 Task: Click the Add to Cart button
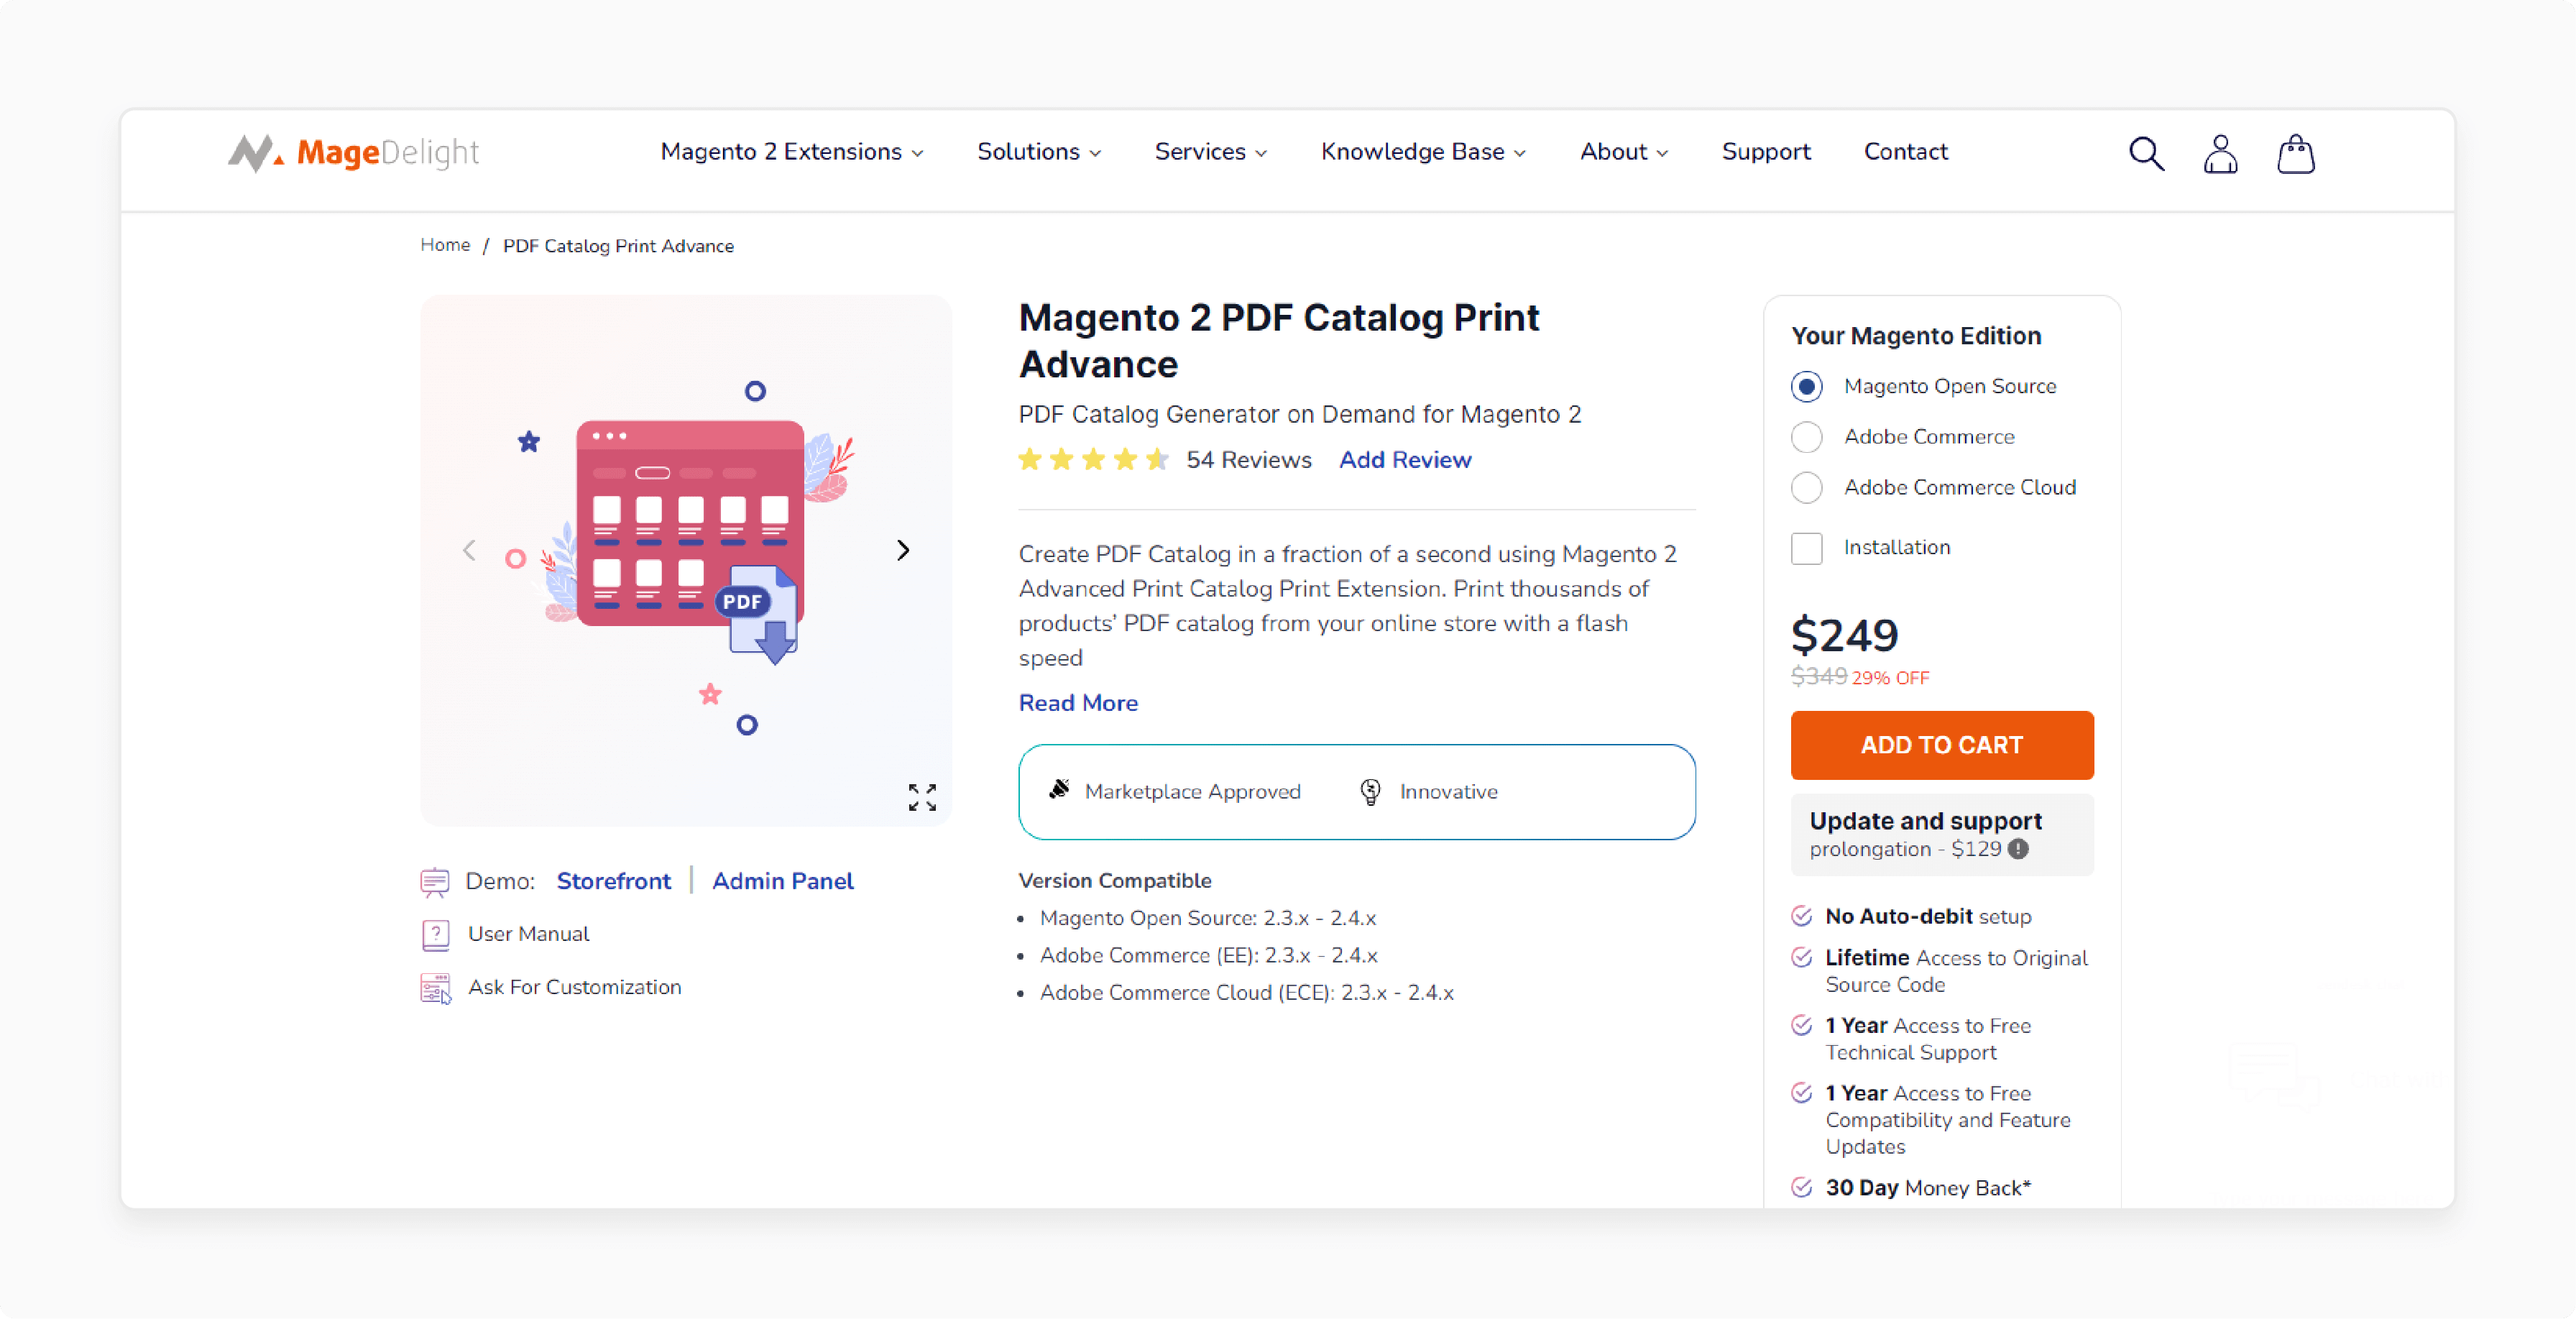(x=1942, y=745)
